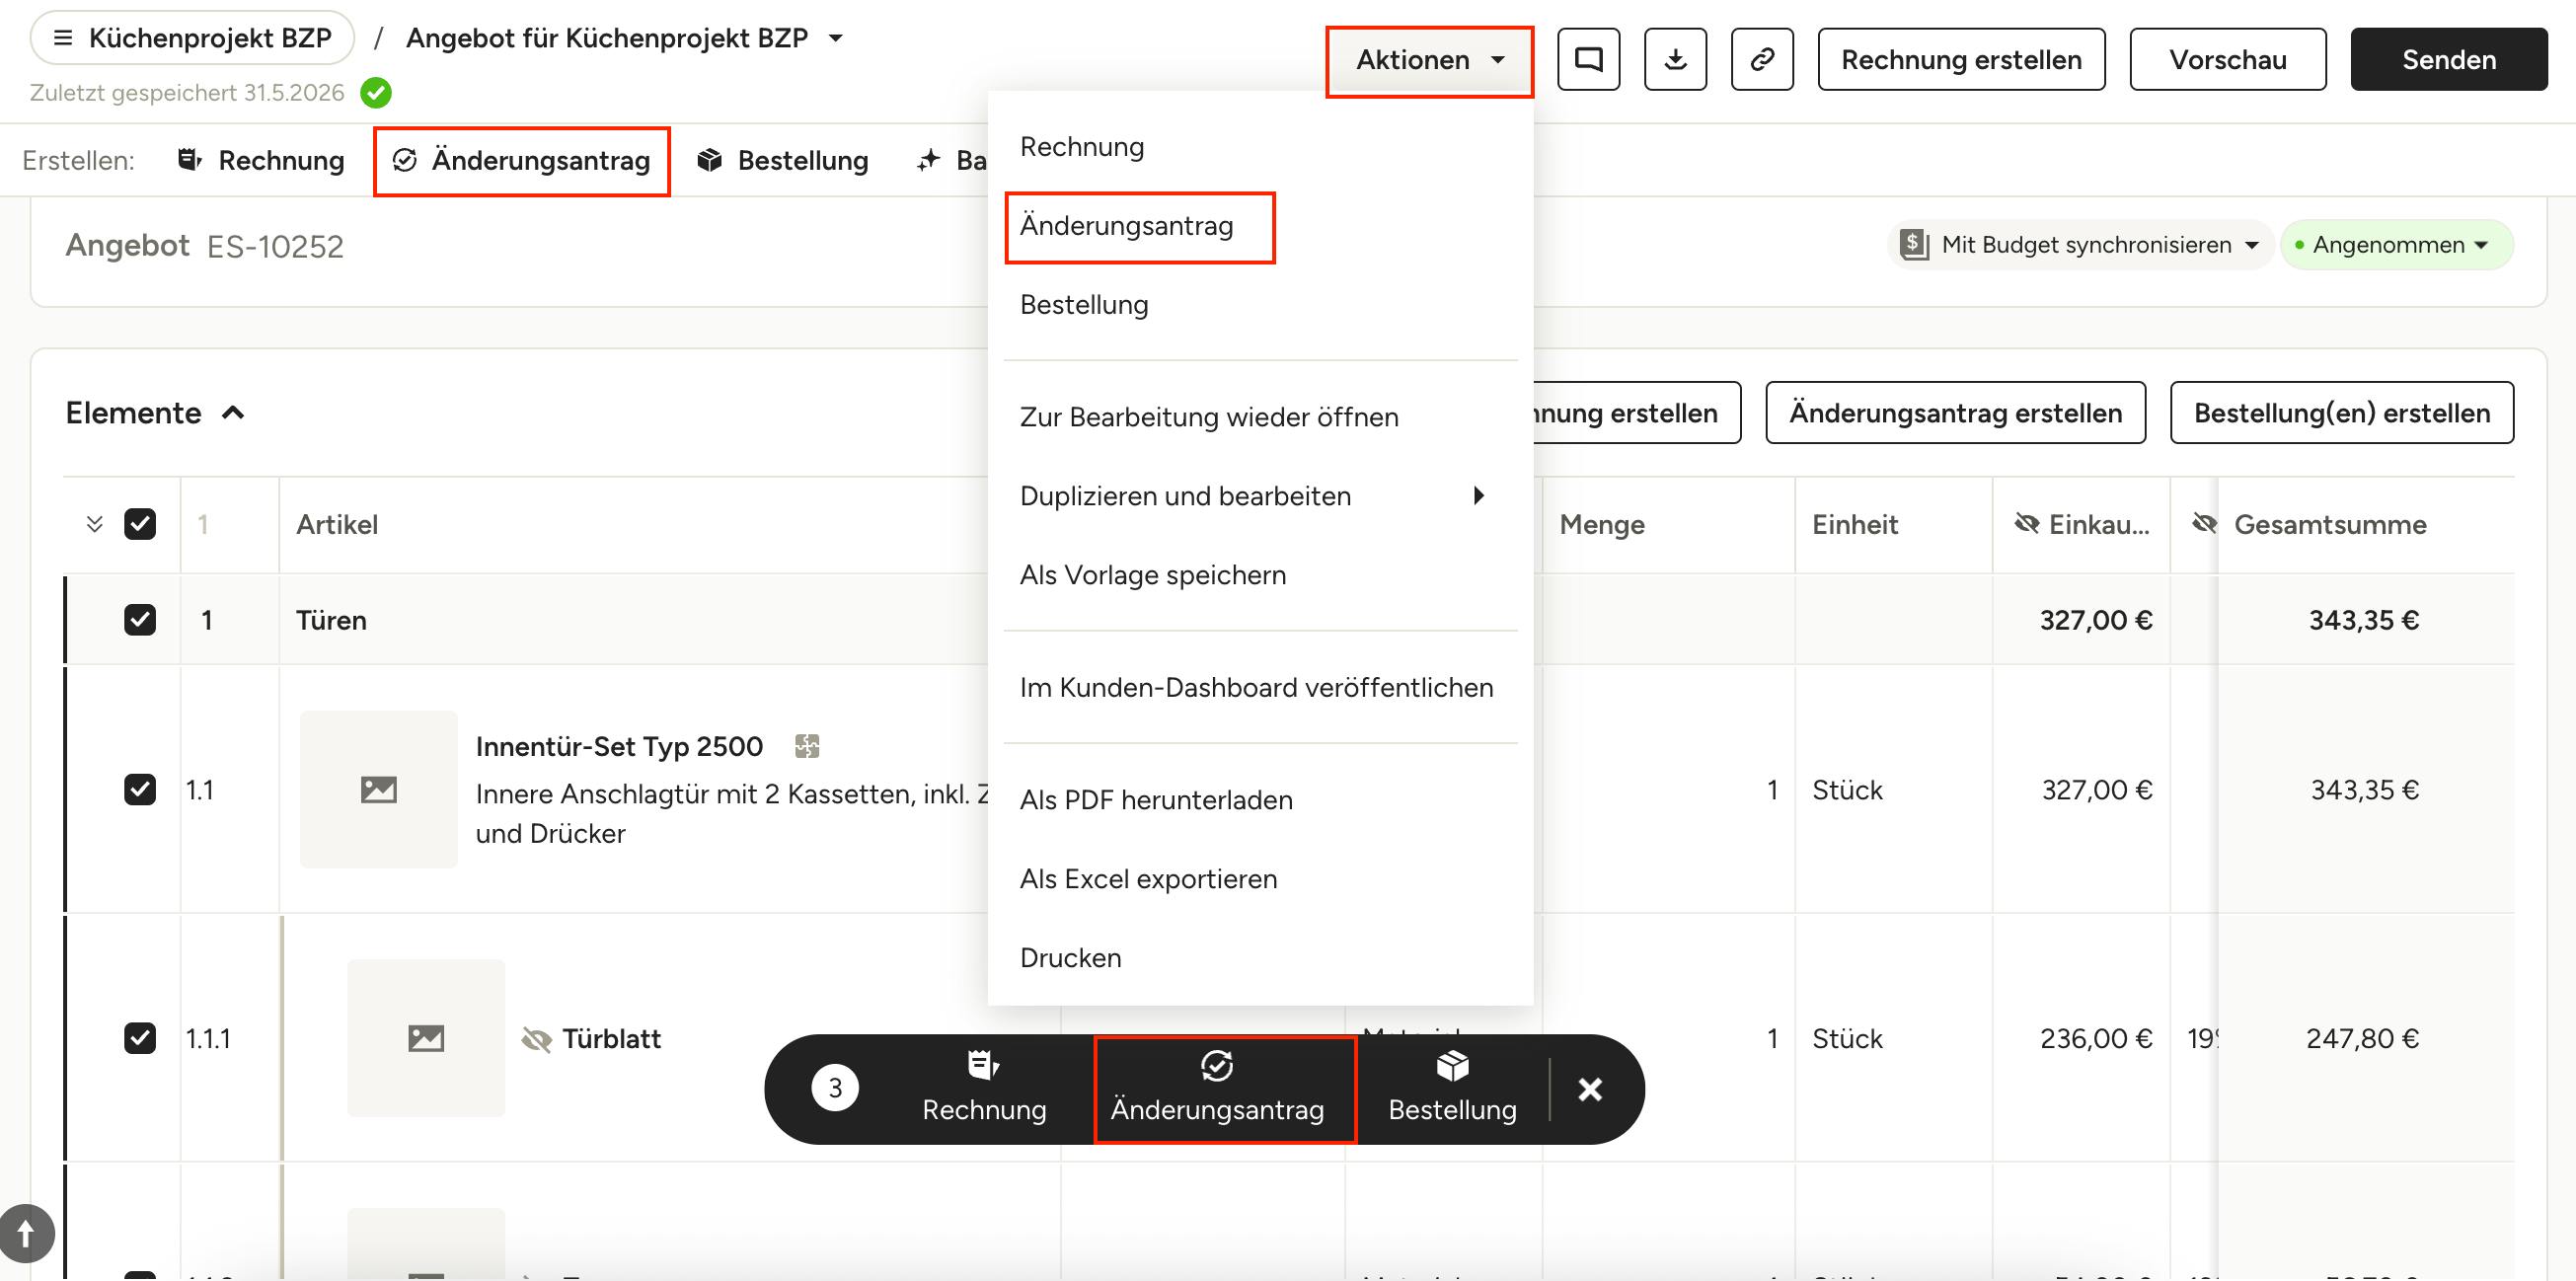Open the Angenommen status dropdown
The image size is (2576, 1281).
tap(2398, 245)
